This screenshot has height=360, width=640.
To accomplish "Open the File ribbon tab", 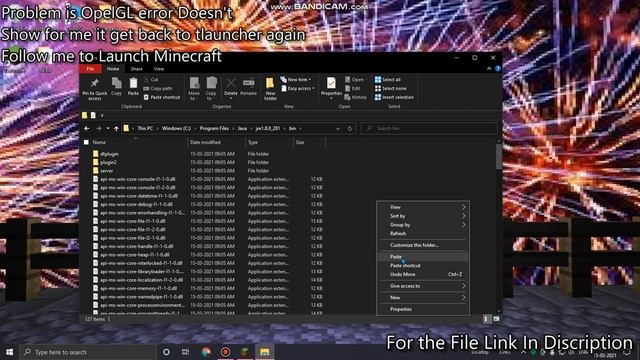I will [x=91, y=69].
